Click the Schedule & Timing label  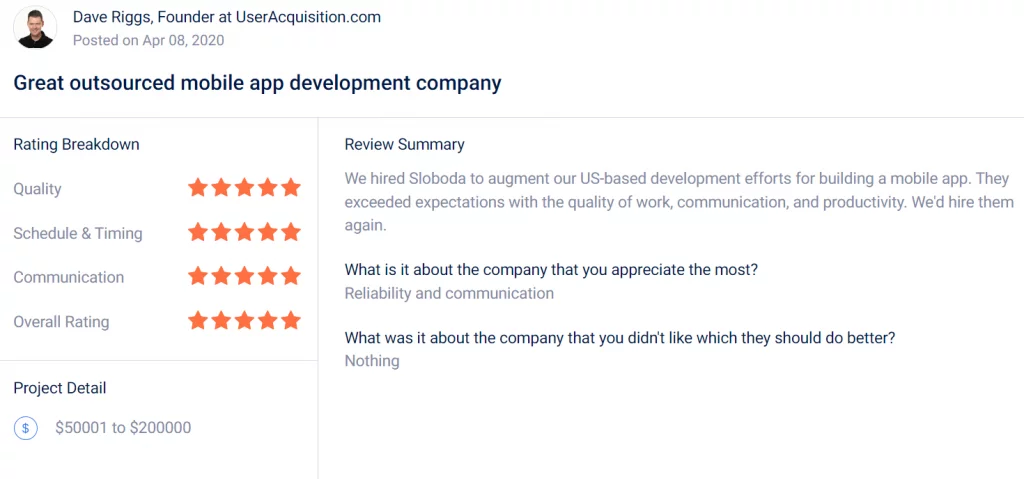coord(78,233)
